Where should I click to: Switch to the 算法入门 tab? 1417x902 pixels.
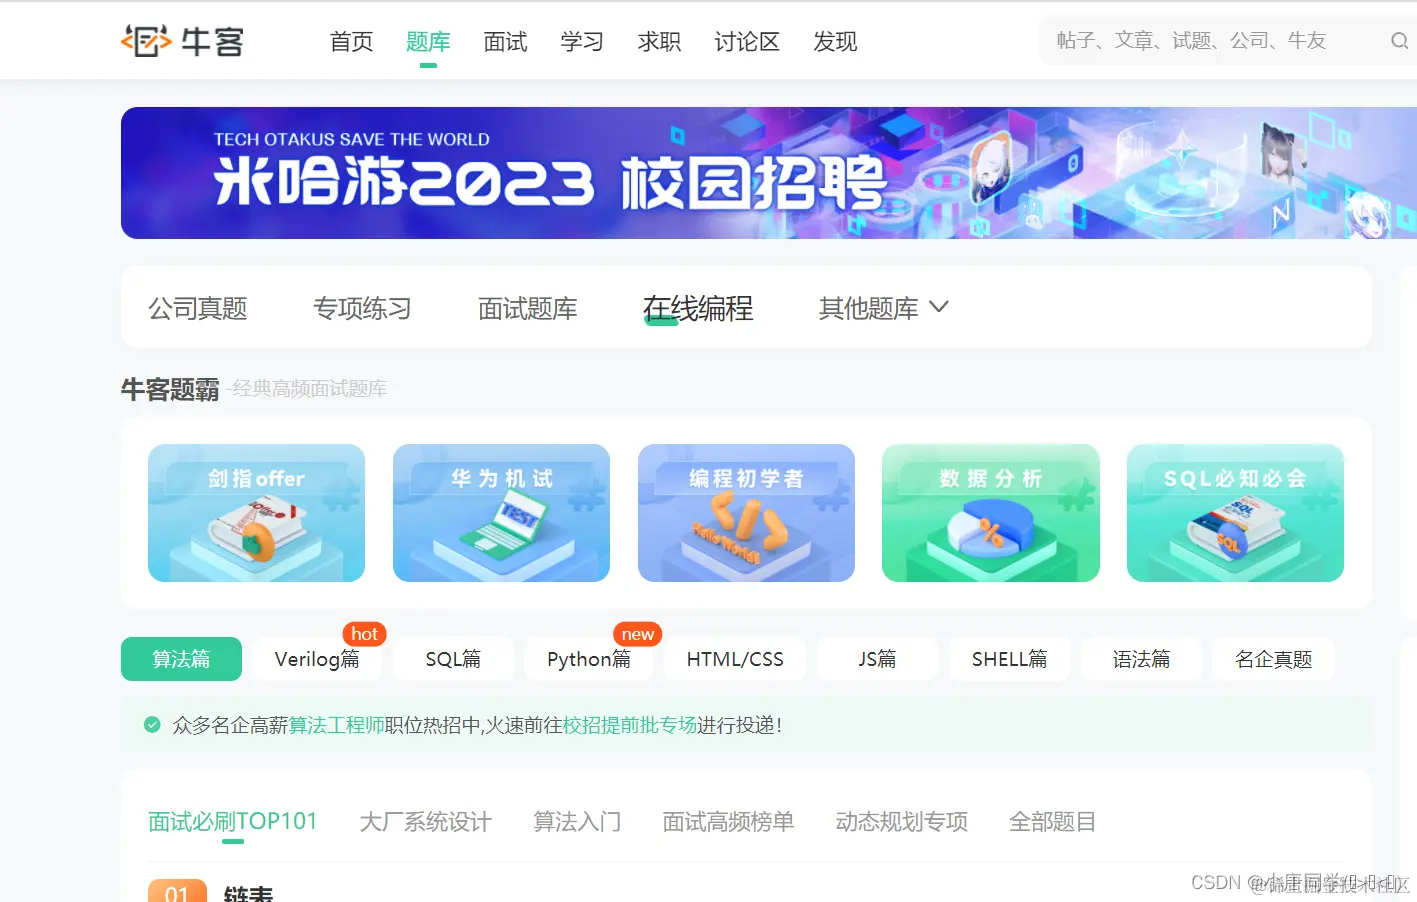(x=577, y=822)
